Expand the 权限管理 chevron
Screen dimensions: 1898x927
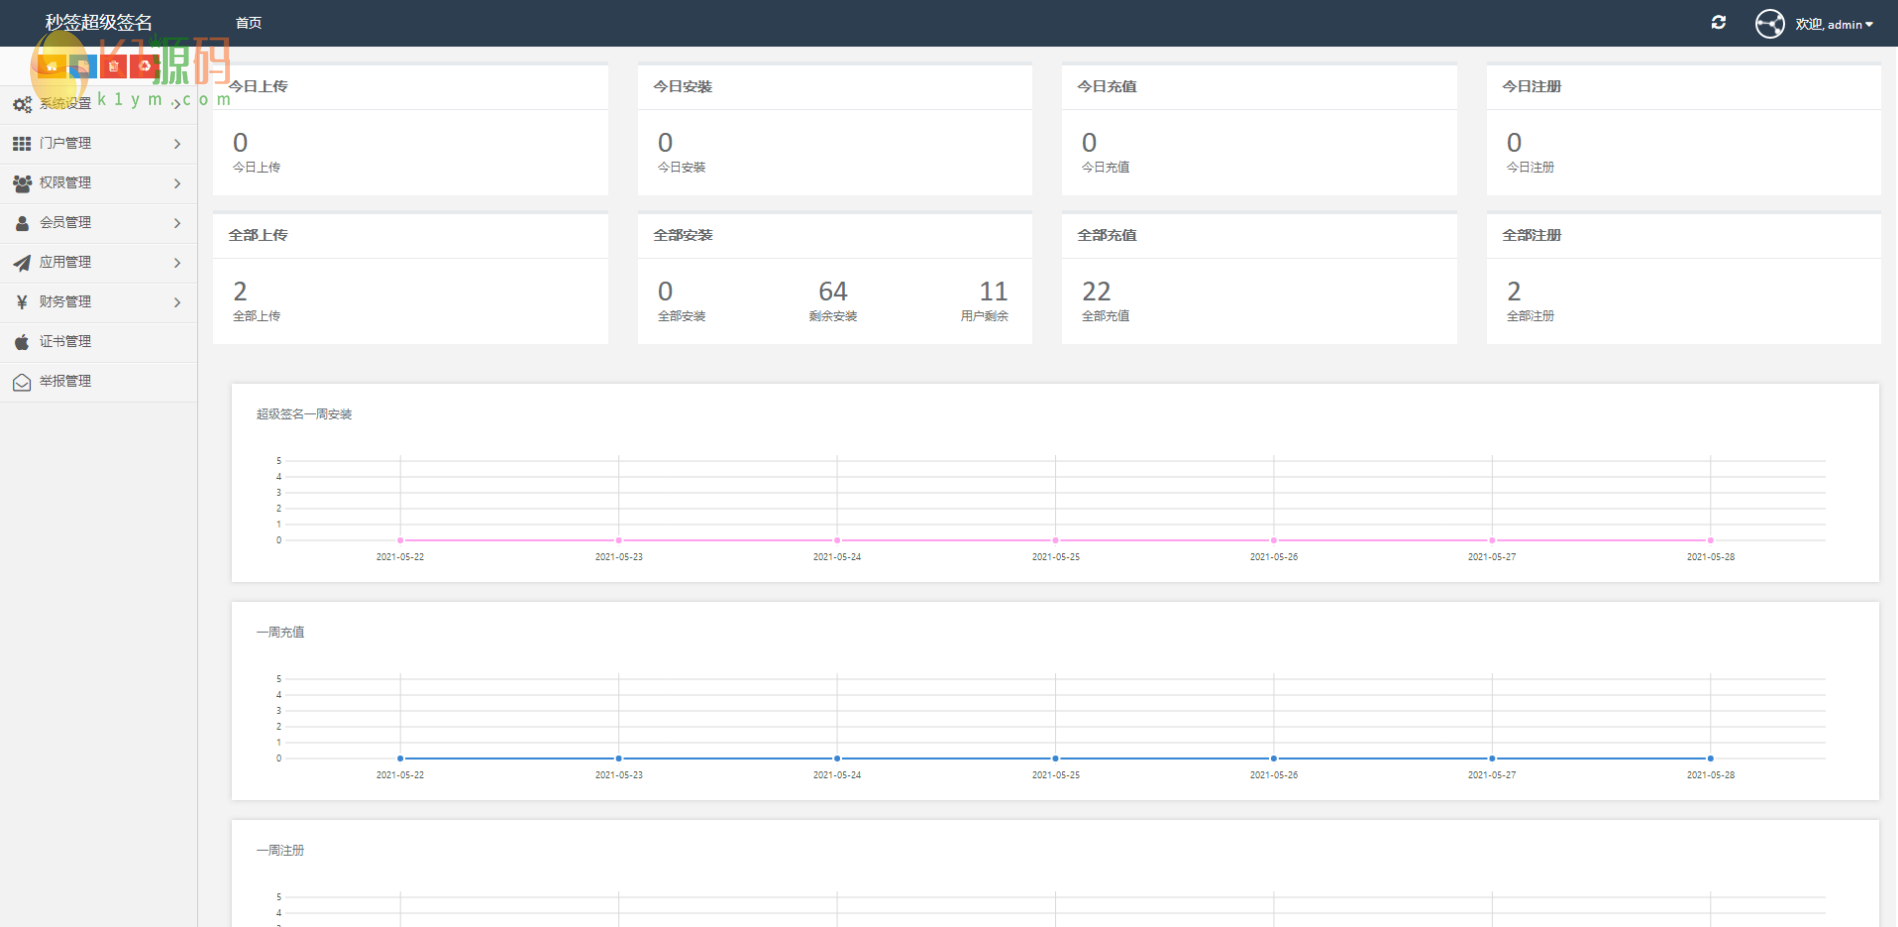177,183
